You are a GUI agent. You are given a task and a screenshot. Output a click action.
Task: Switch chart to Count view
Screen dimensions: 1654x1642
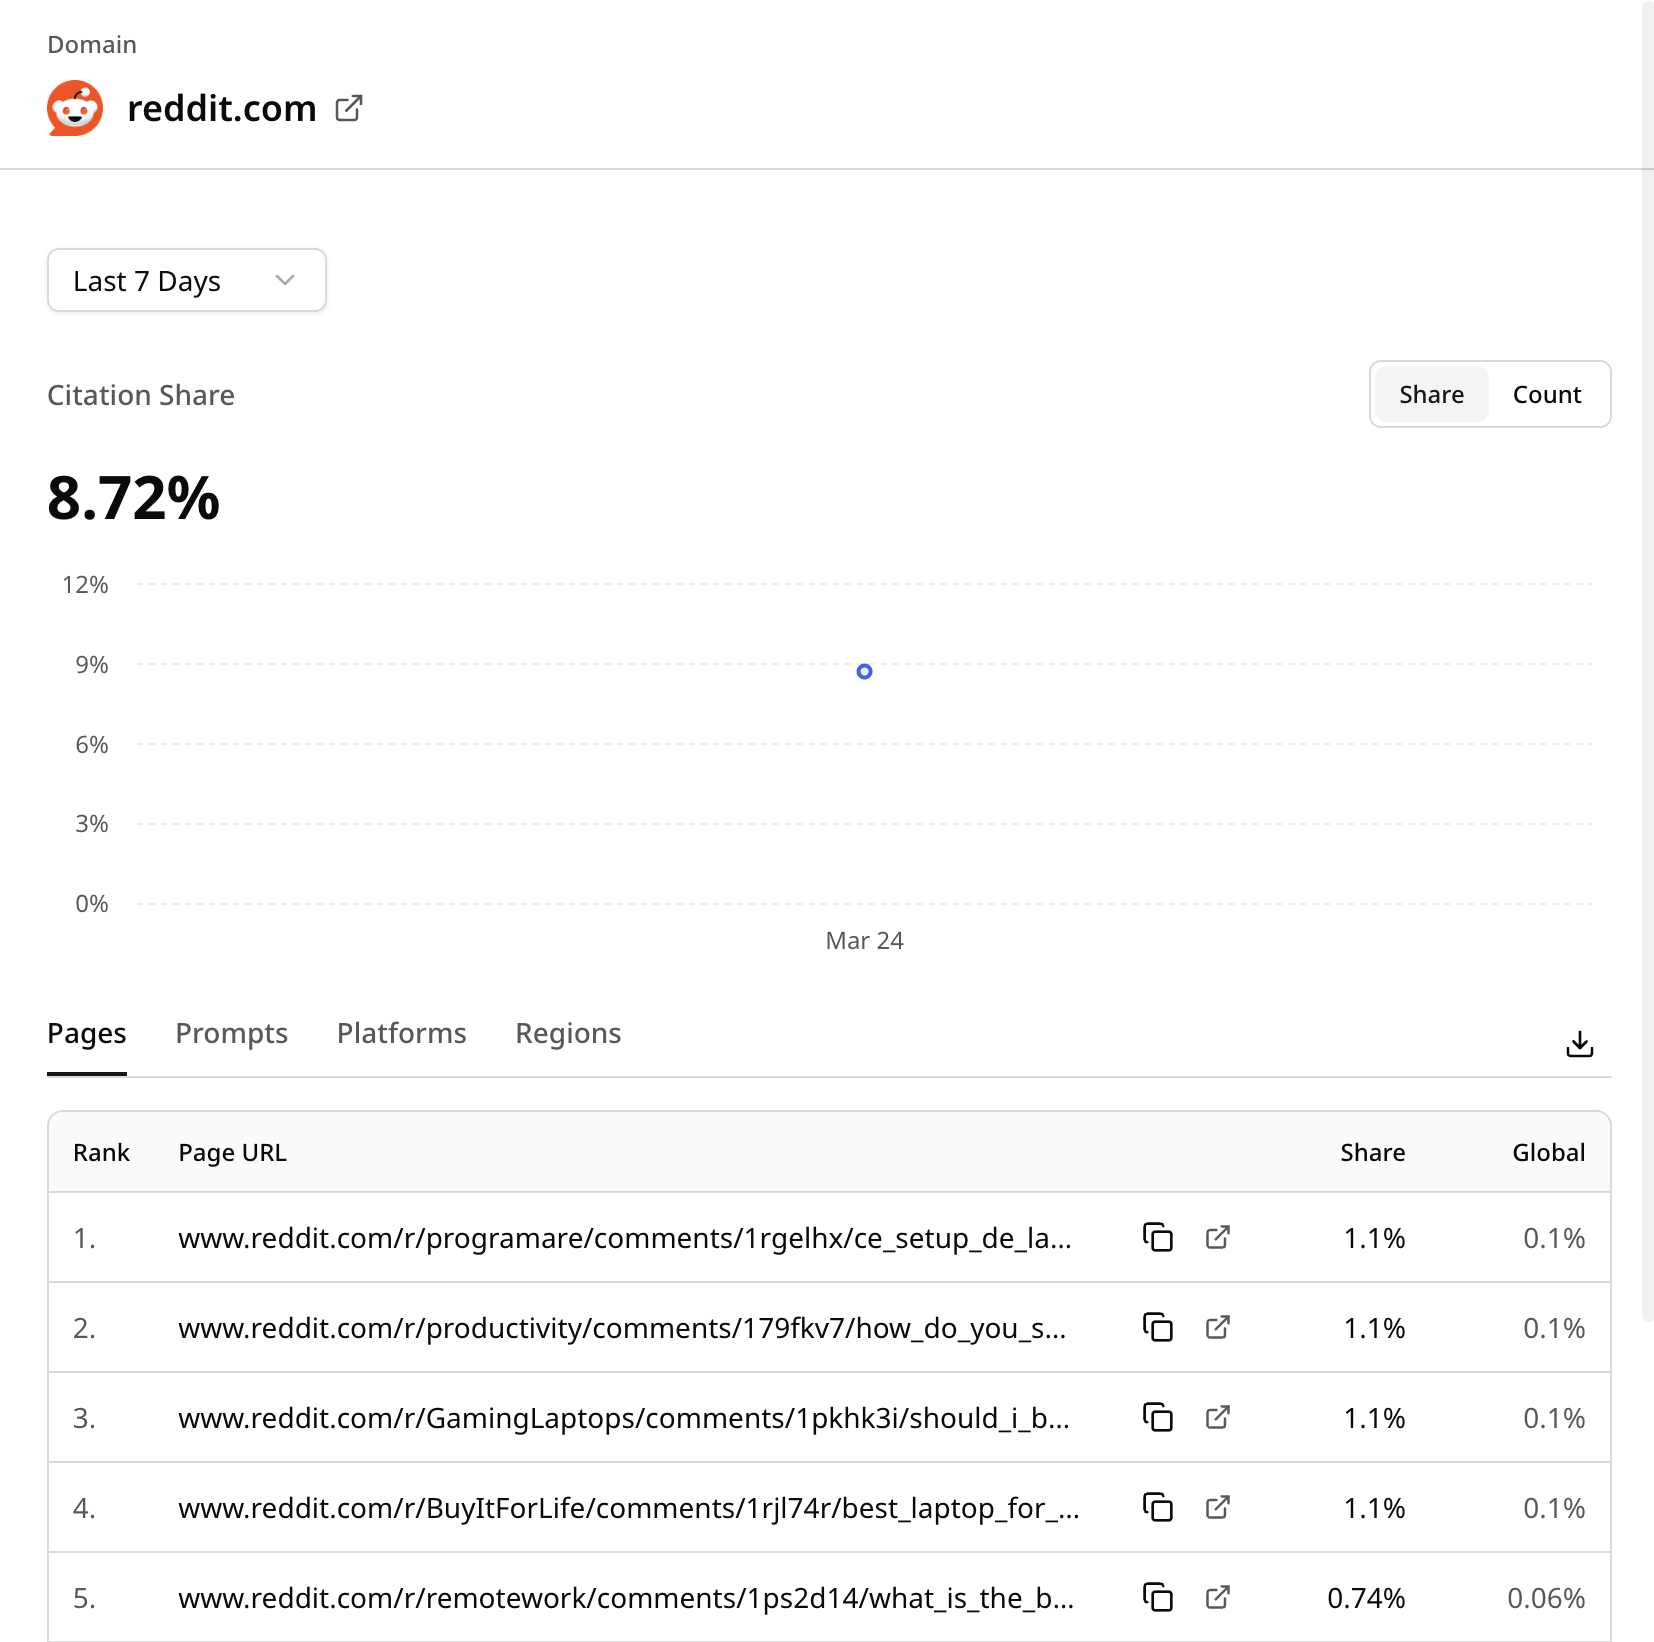(1546, 394)
